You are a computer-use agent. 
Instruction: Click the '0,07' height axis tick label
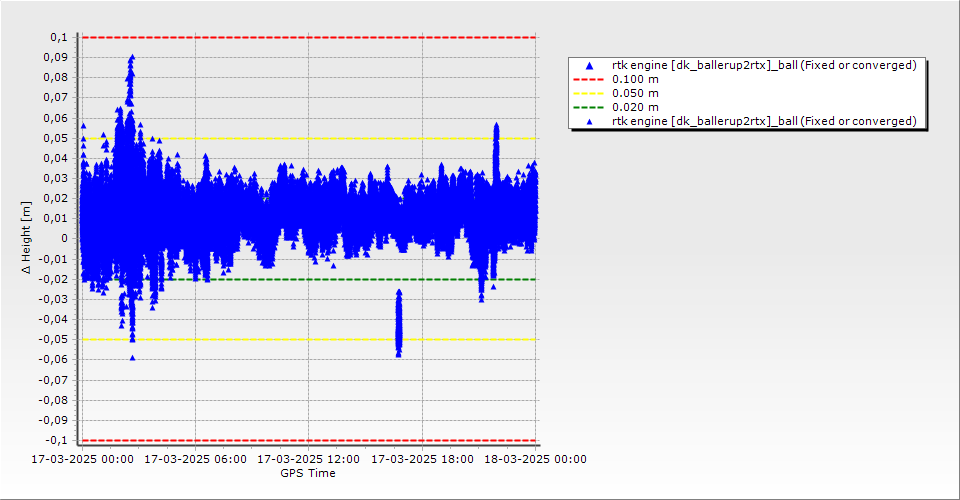point(56,98)
